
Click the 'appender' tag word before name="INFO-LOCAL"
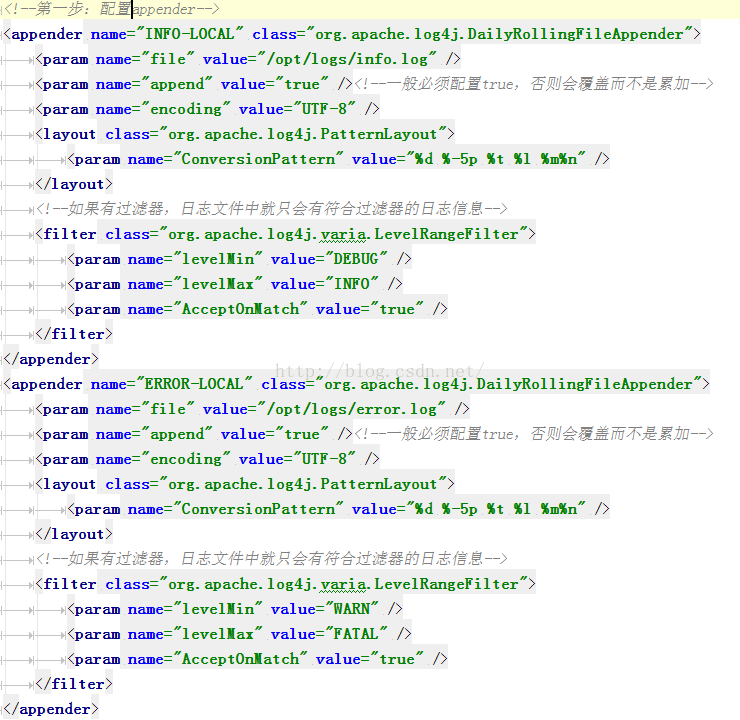pyautogui.click(x=46, y=34)
